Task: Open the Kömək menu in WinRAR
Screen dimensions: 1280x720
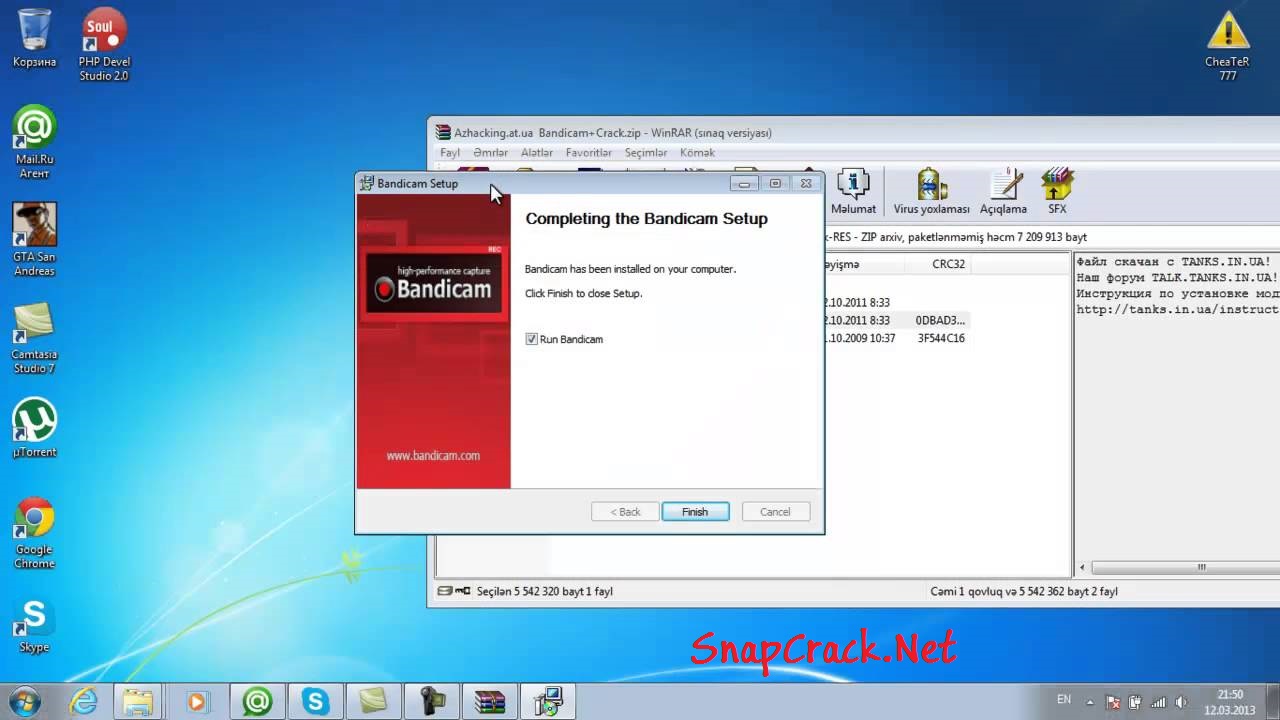Action: [697, 153]
